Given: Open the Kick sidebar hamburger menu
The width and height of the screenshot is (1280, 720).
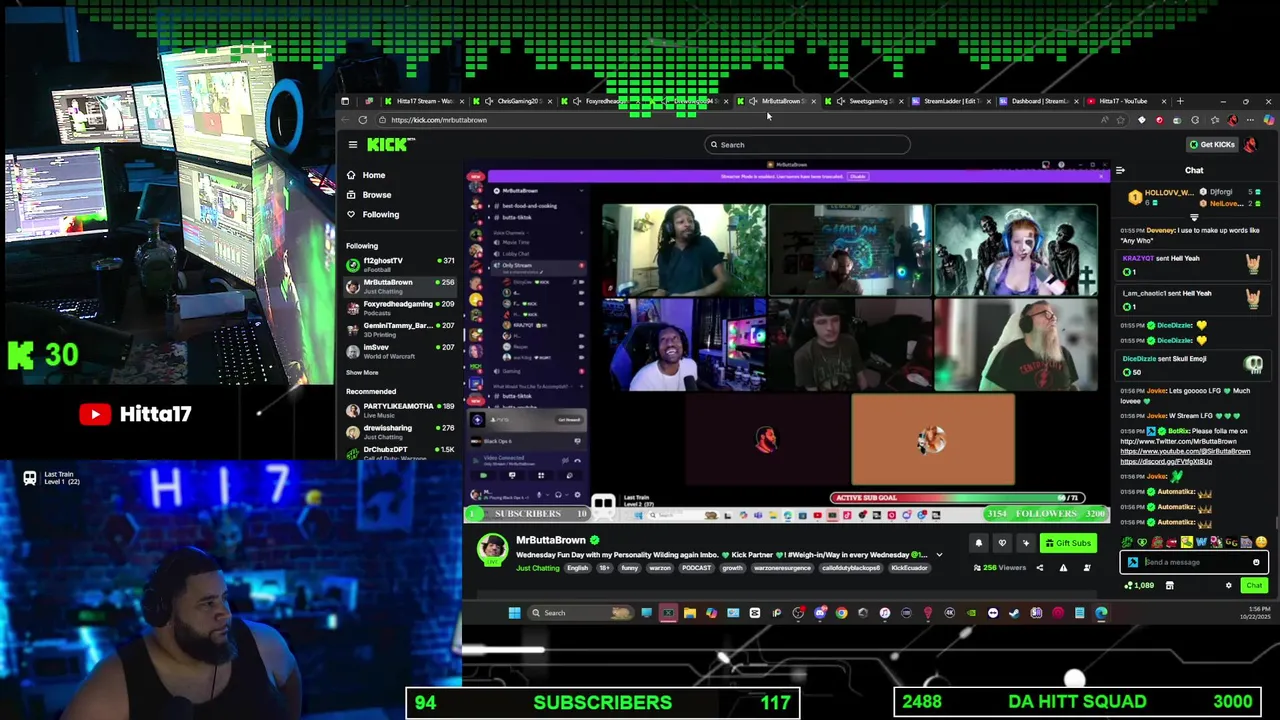Looking at the screenshot, I should [x=352, y=145].
